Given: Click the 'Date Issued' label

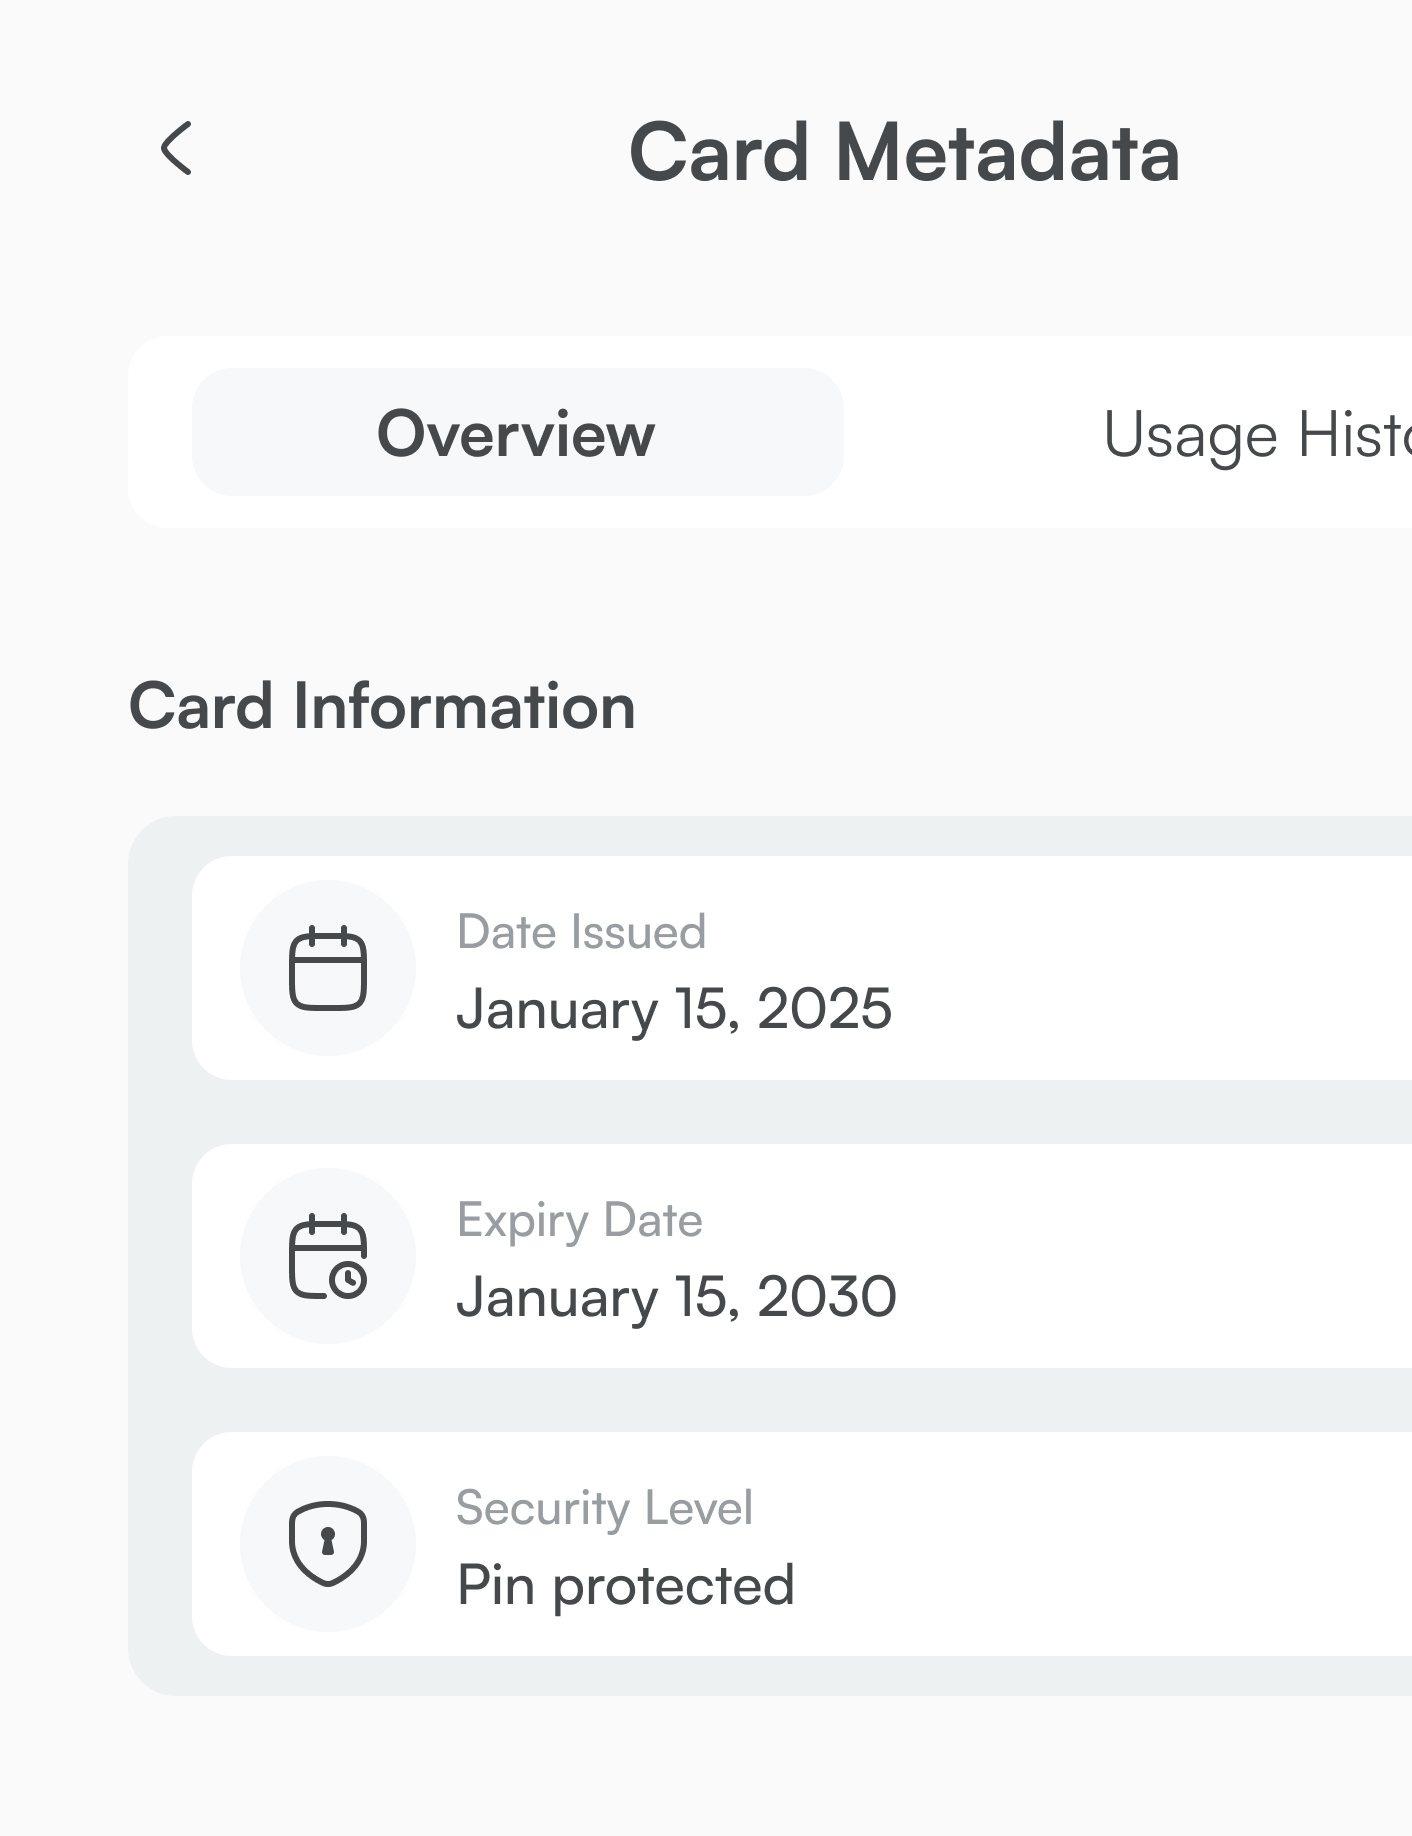Looking at the screenshot, I should point(581,932).
